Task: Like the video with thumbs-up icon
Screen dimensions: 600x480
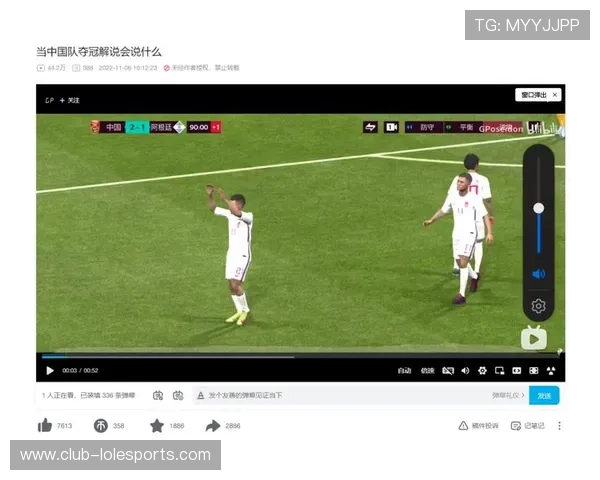Action: click(45, 426)
